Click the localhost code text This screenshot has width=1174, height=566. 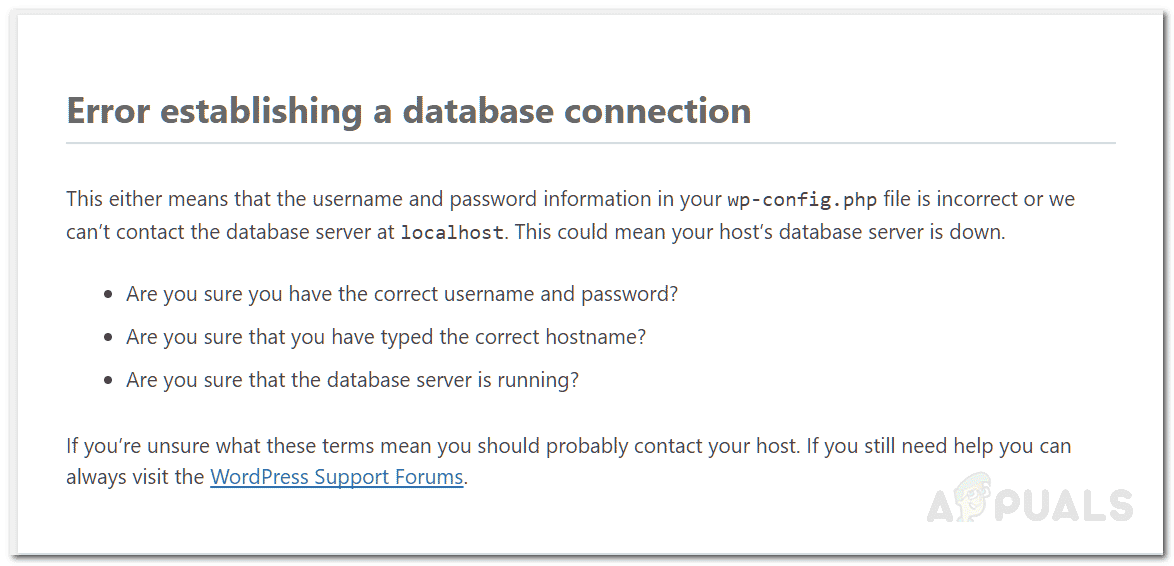452,232
